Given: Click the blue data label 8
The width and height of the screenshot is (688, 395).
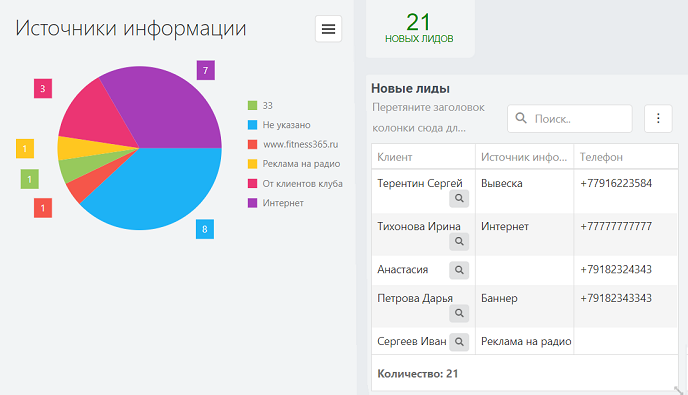Looking at the screenshot, I should click(205, 229).
